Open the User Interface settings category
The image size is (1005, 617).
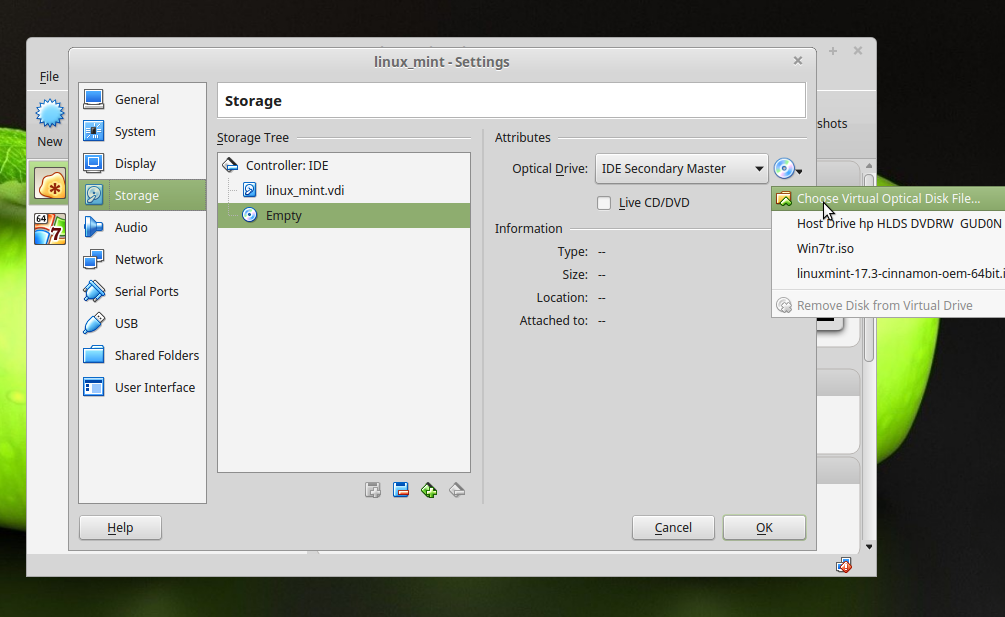click(142, 388)
